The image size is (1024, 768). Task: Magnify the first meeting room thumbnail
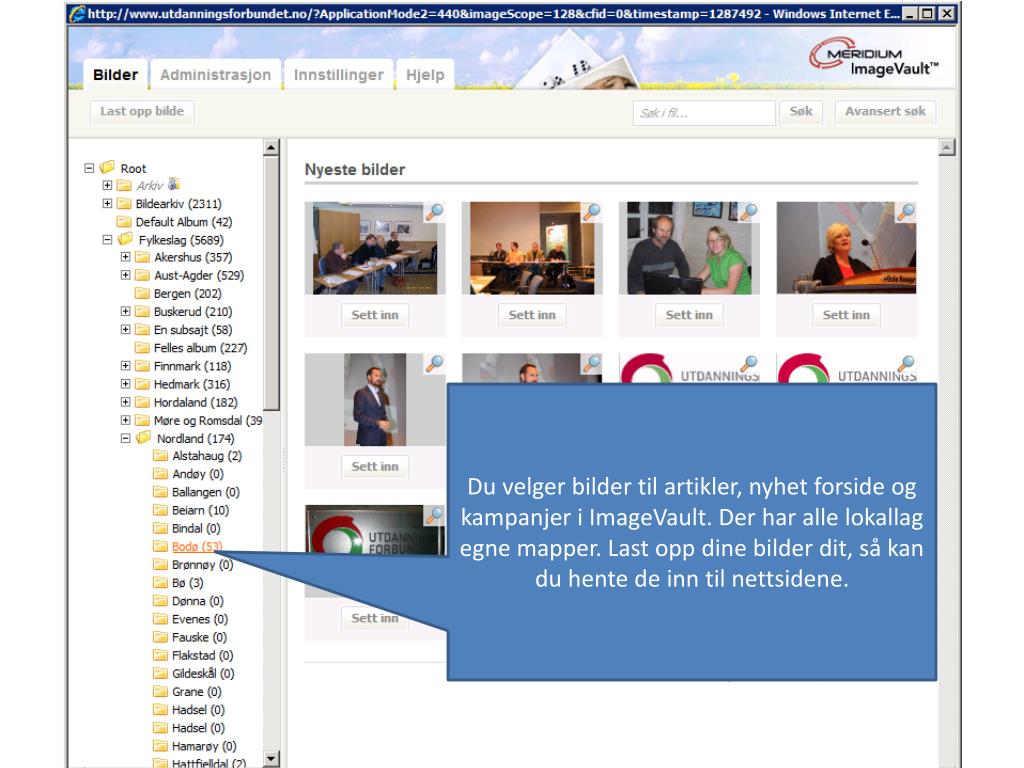click(x=434, y=212)
